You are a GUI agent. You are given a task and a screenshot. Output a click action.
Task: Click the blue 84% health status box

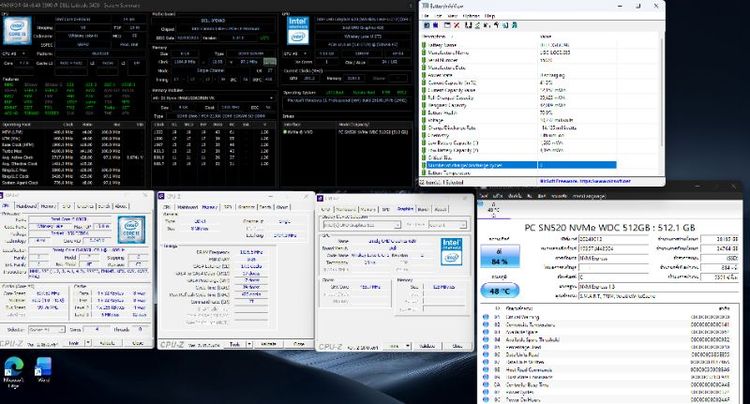pos(499,257)
